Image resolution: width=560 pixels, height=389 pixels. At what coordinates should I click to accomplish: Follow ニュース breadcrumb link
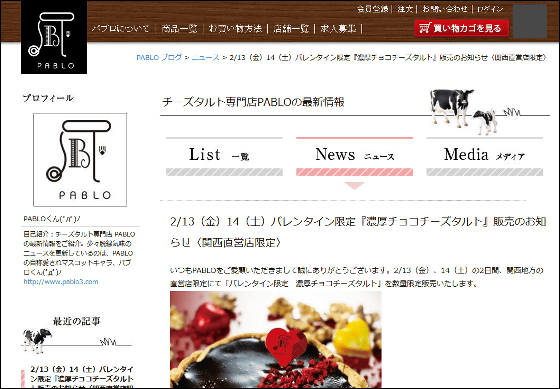pos(206,57)
